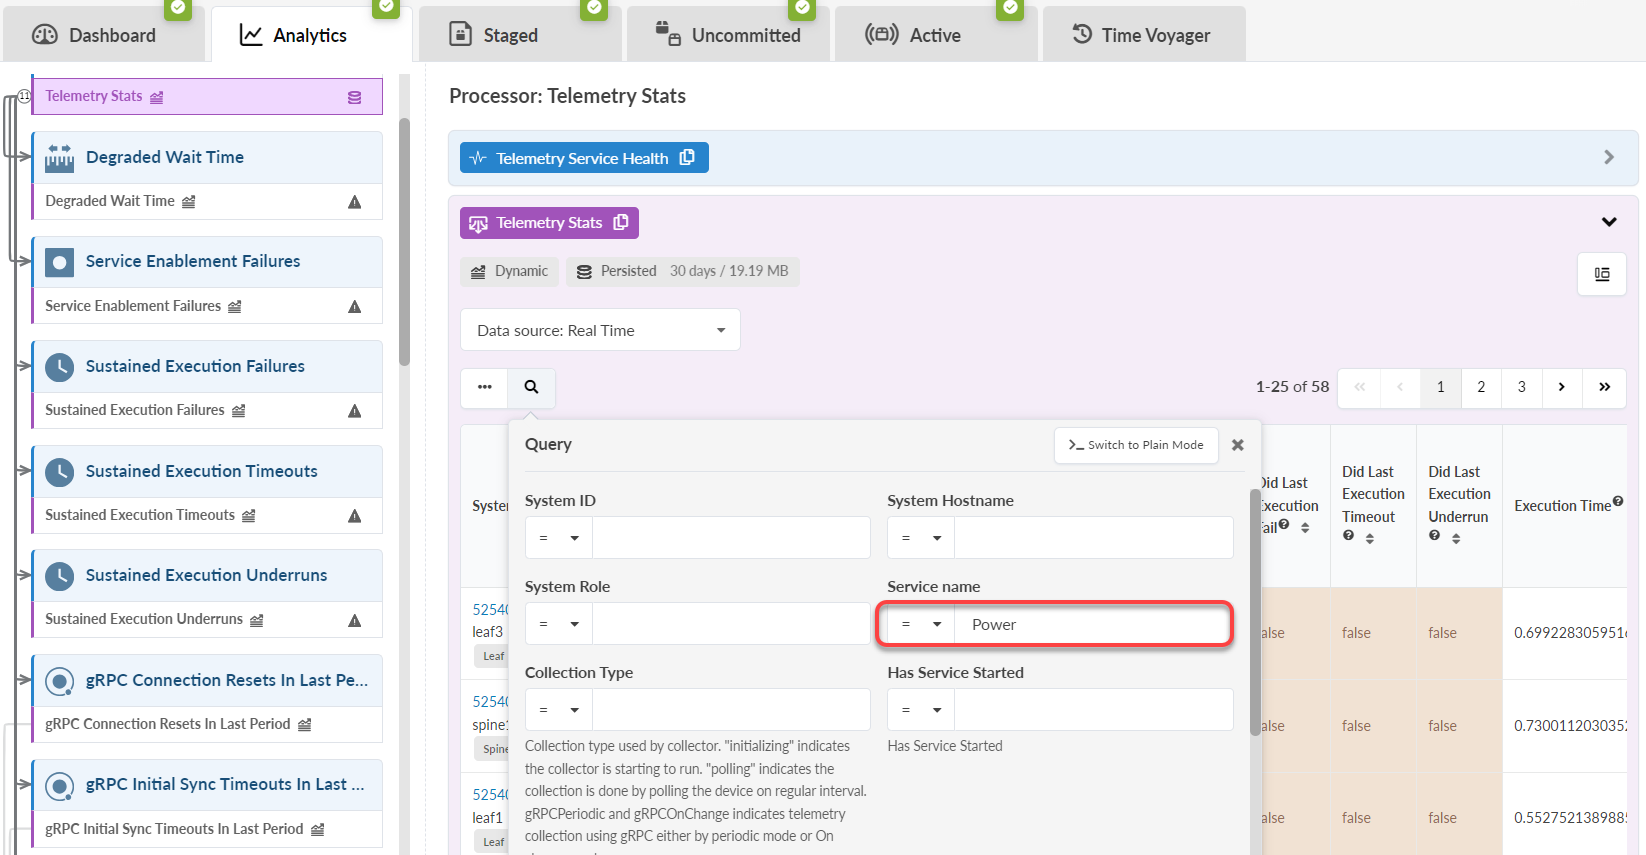Viewport: 1646px width, 855px height.
Task: Collapse the Telemetry Stats panel
Action: pyautogui.click(x=1609, y=222)
